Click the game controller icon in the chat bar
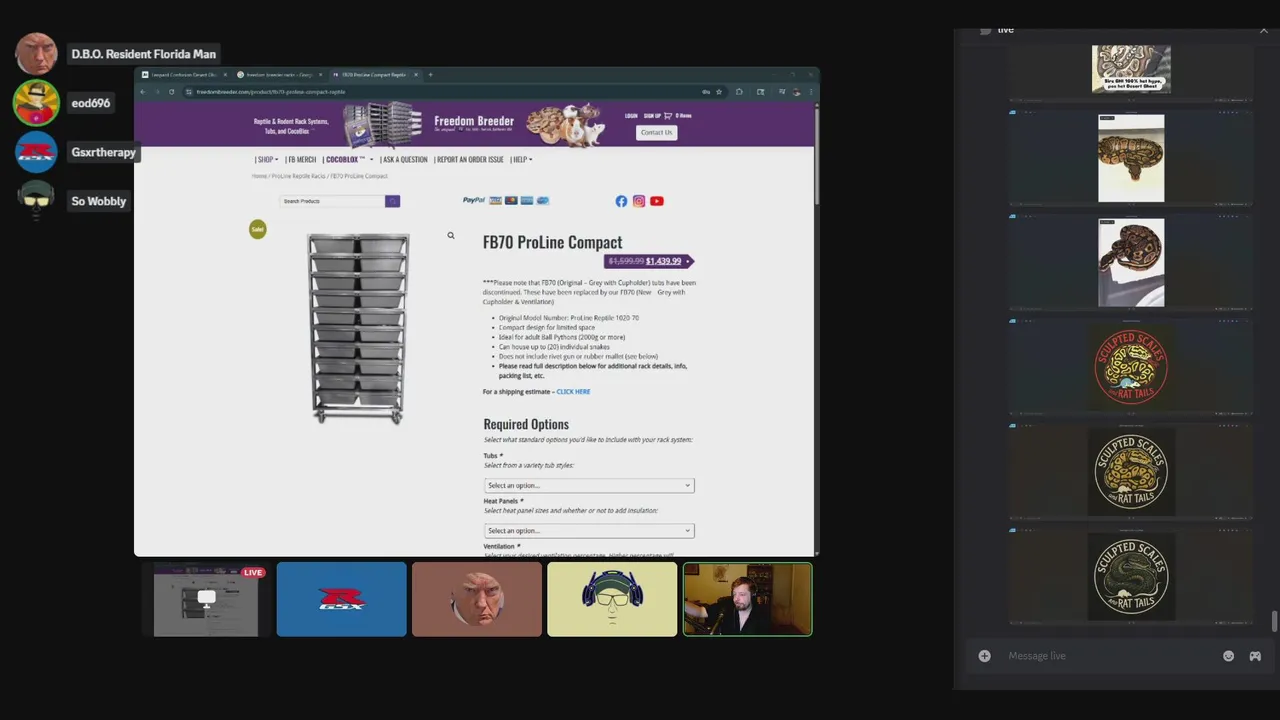This screenshot has height=720, width=1280. pos(1255,656)
